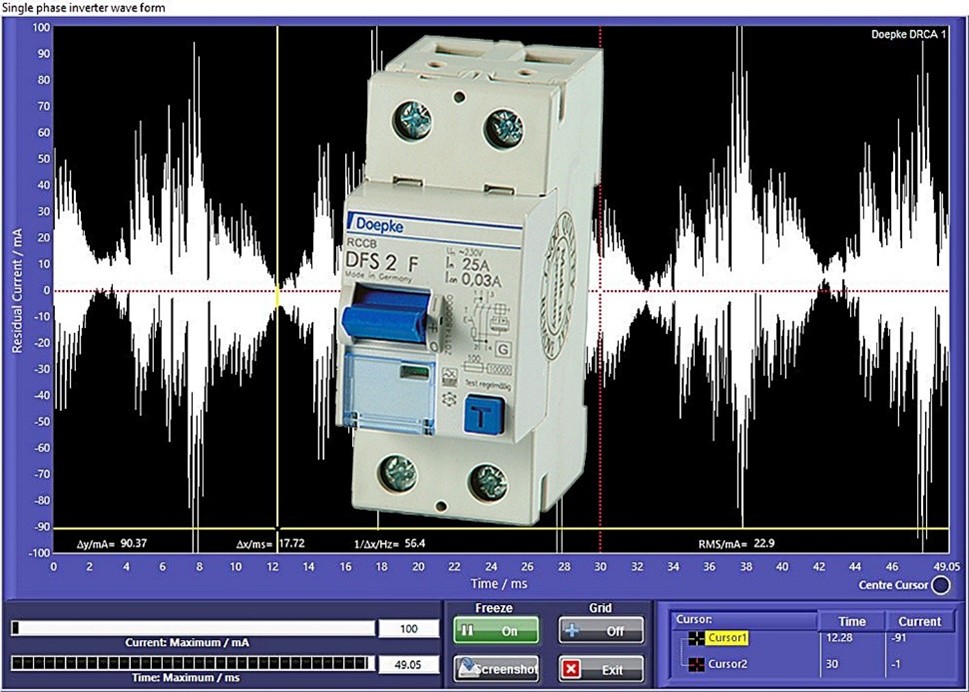Click the red X icon on Exit

(570, 668)
